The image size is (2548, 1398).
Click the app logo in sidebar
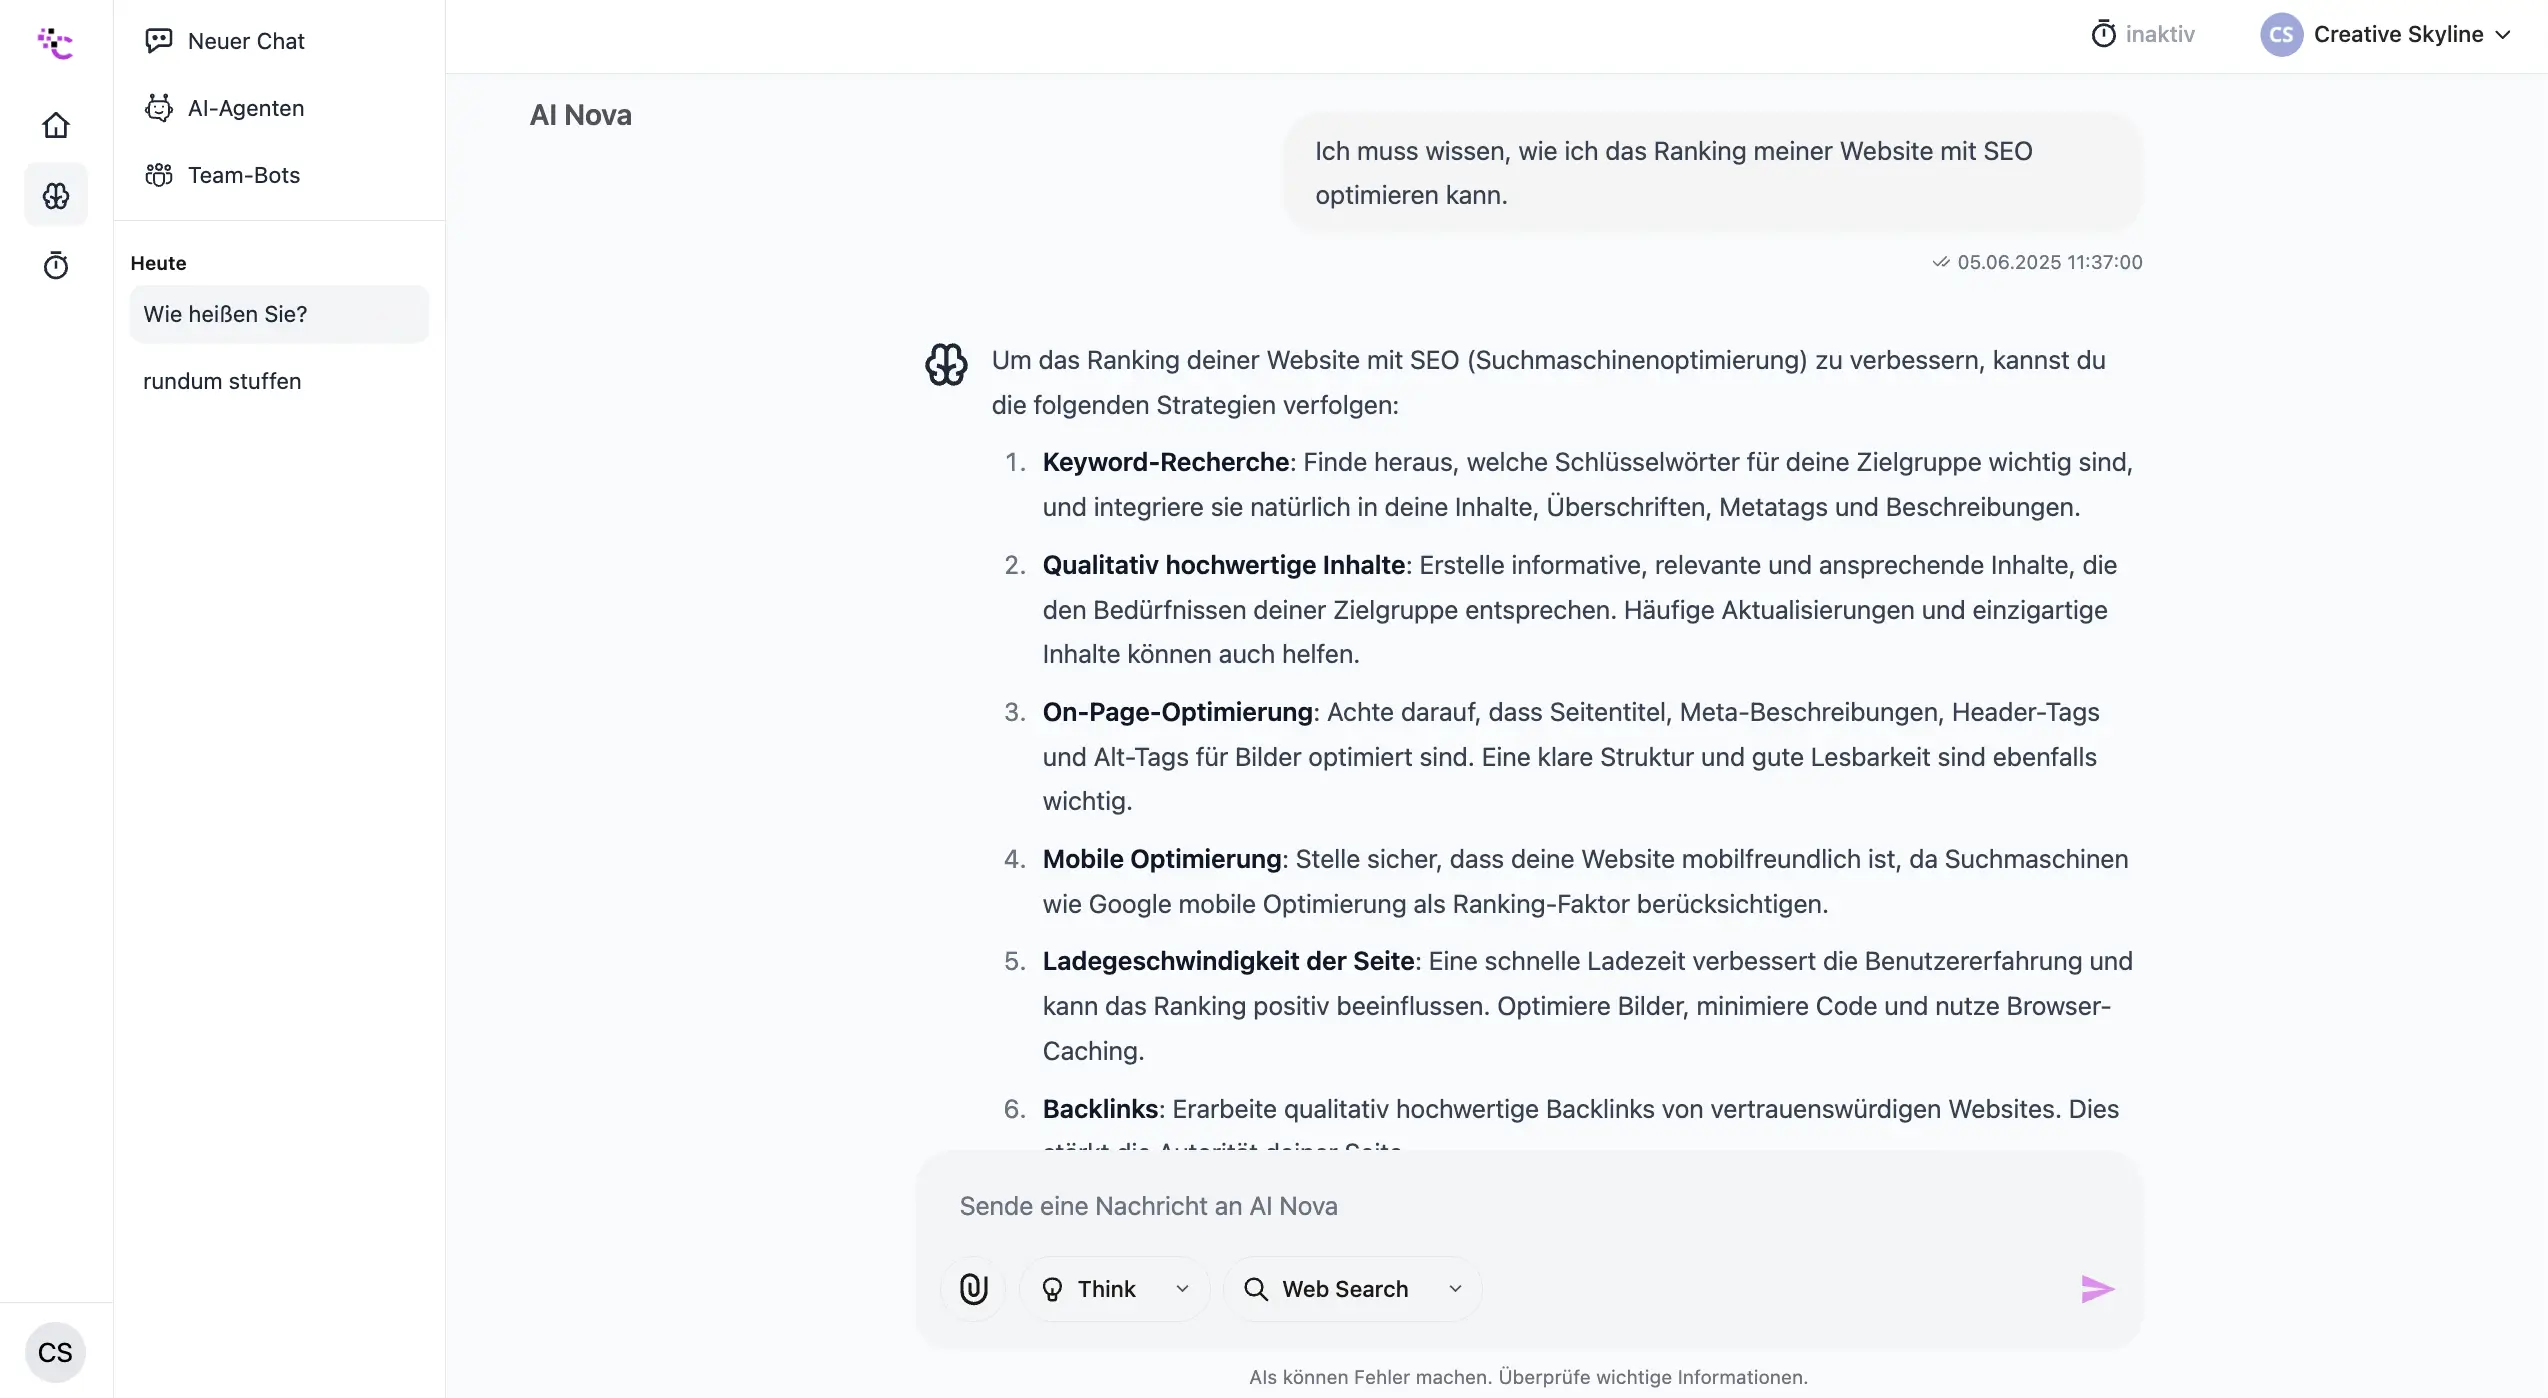coord(56,43)
